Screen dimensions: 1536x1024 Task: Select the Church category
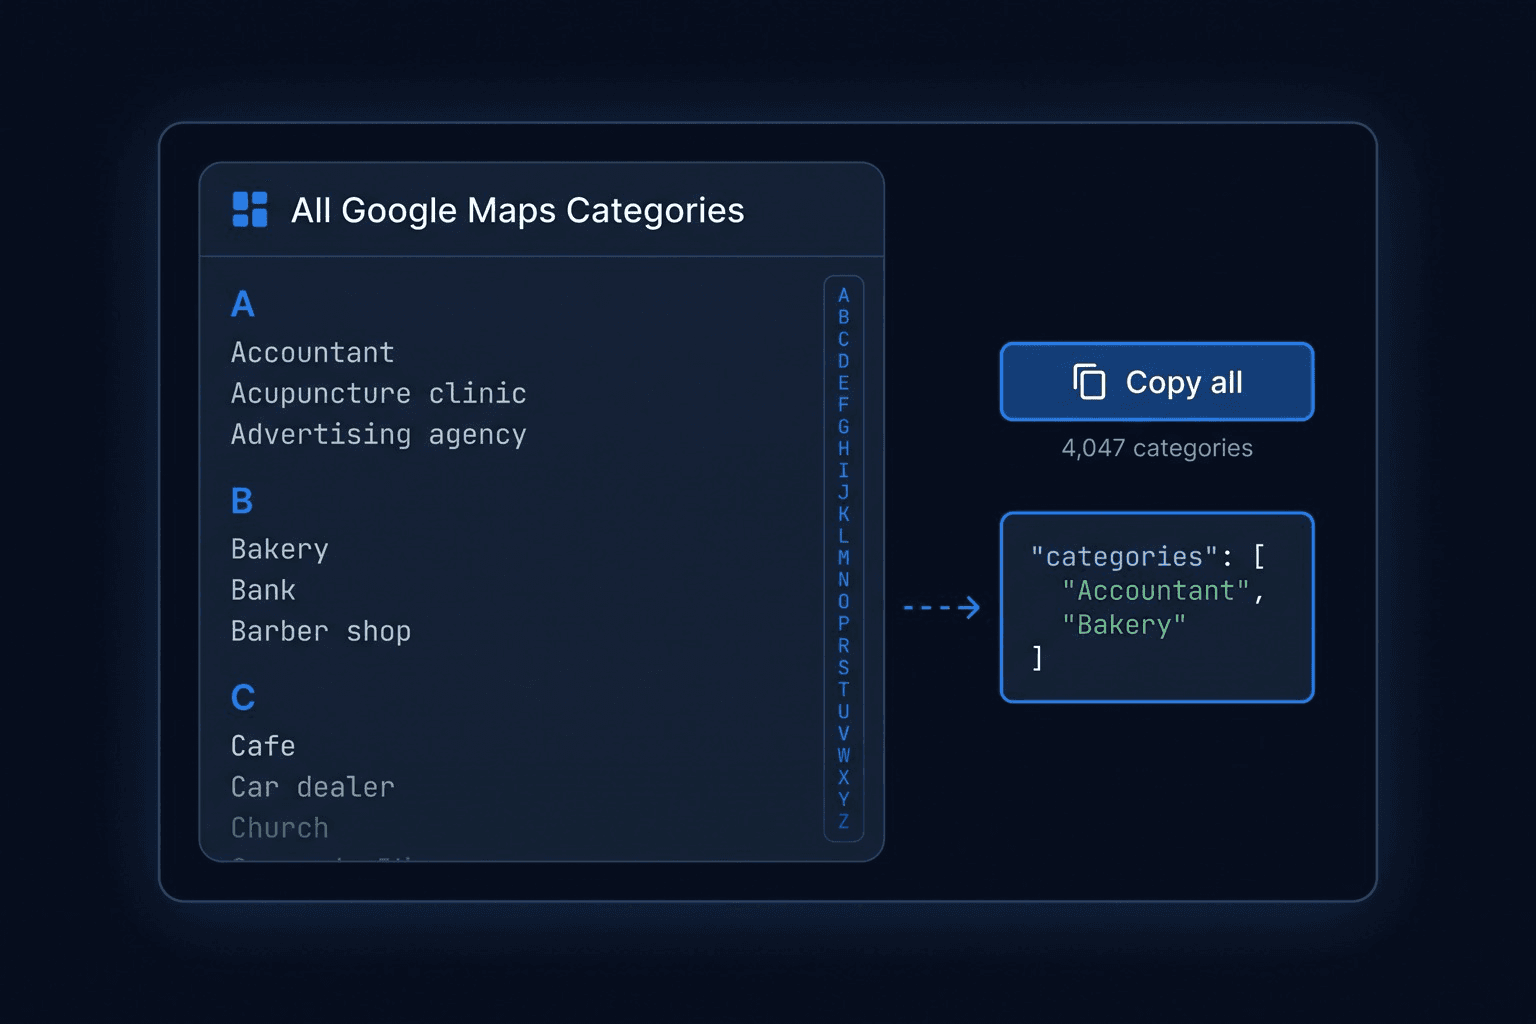click(x=279, y=828)
